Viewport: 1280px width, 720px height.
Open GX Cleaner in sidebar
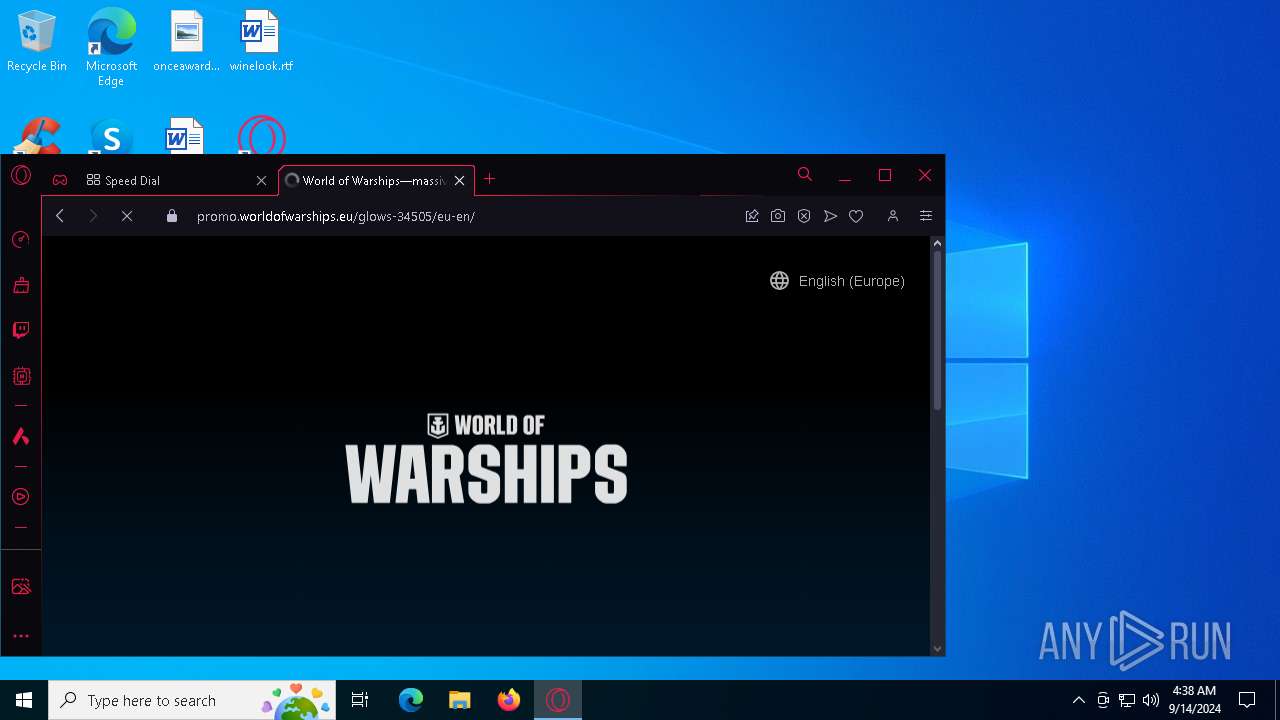[x=21, y=285]
